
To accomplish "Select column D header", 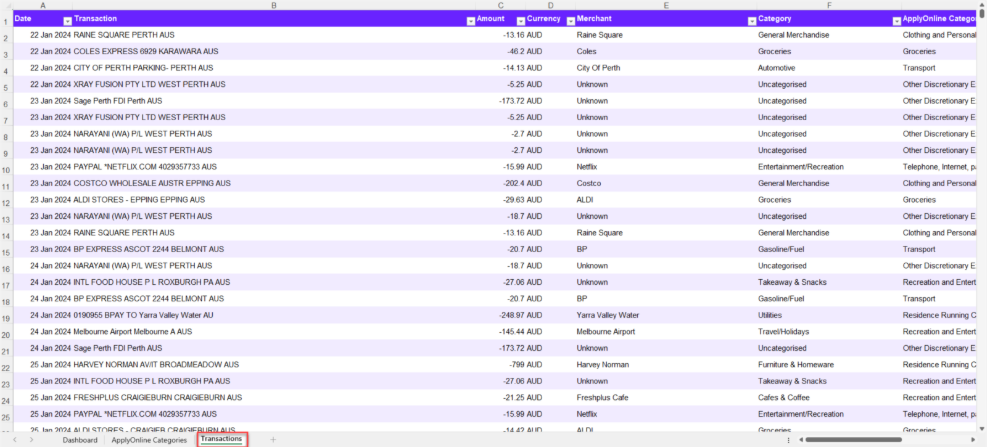I will [x=550, y=4].
